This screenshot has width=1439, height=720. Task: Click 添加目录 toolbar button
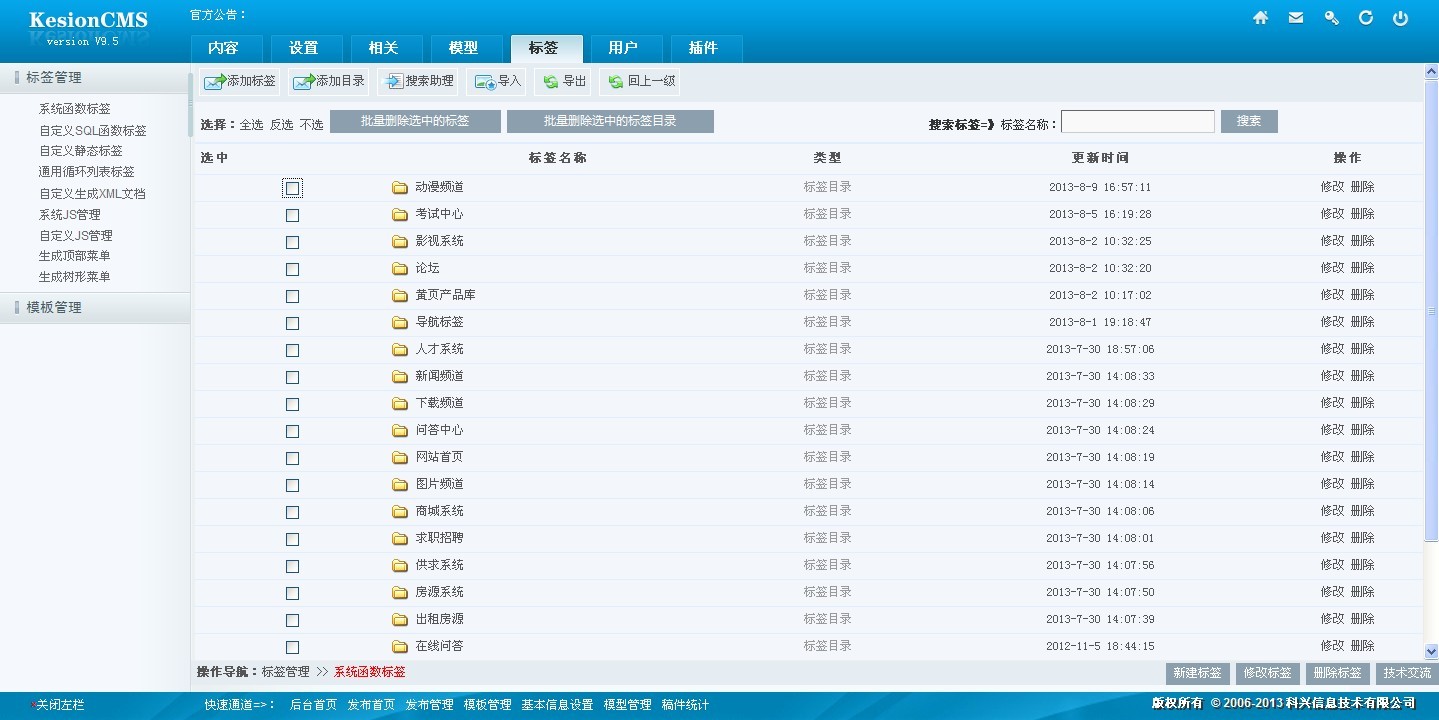329,81
